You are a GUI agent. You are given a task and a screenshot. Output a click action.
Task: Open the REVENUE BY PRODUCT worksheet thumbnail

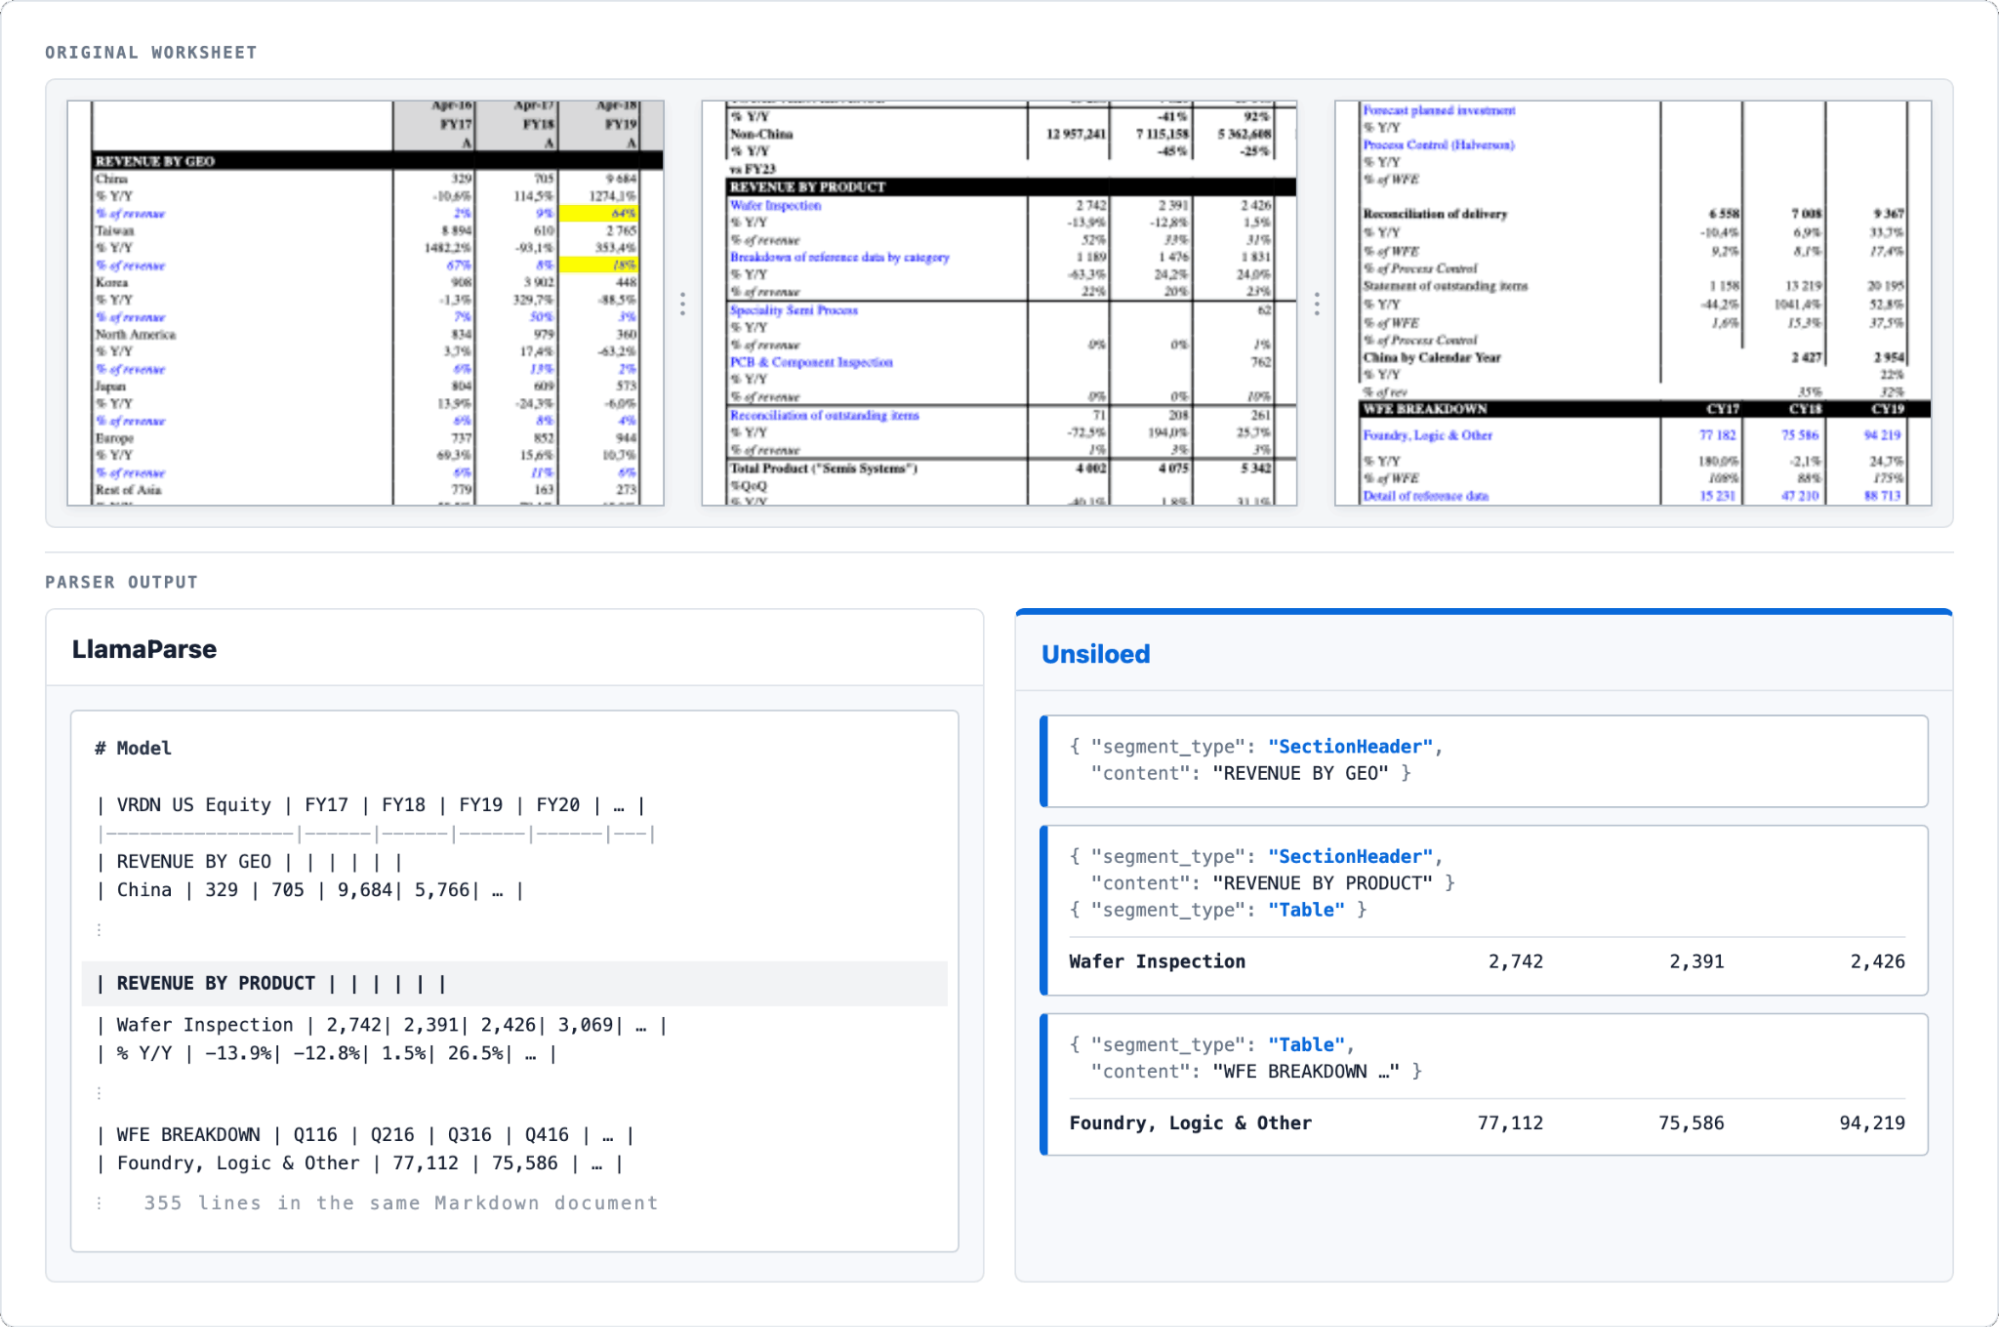[999, 303]
